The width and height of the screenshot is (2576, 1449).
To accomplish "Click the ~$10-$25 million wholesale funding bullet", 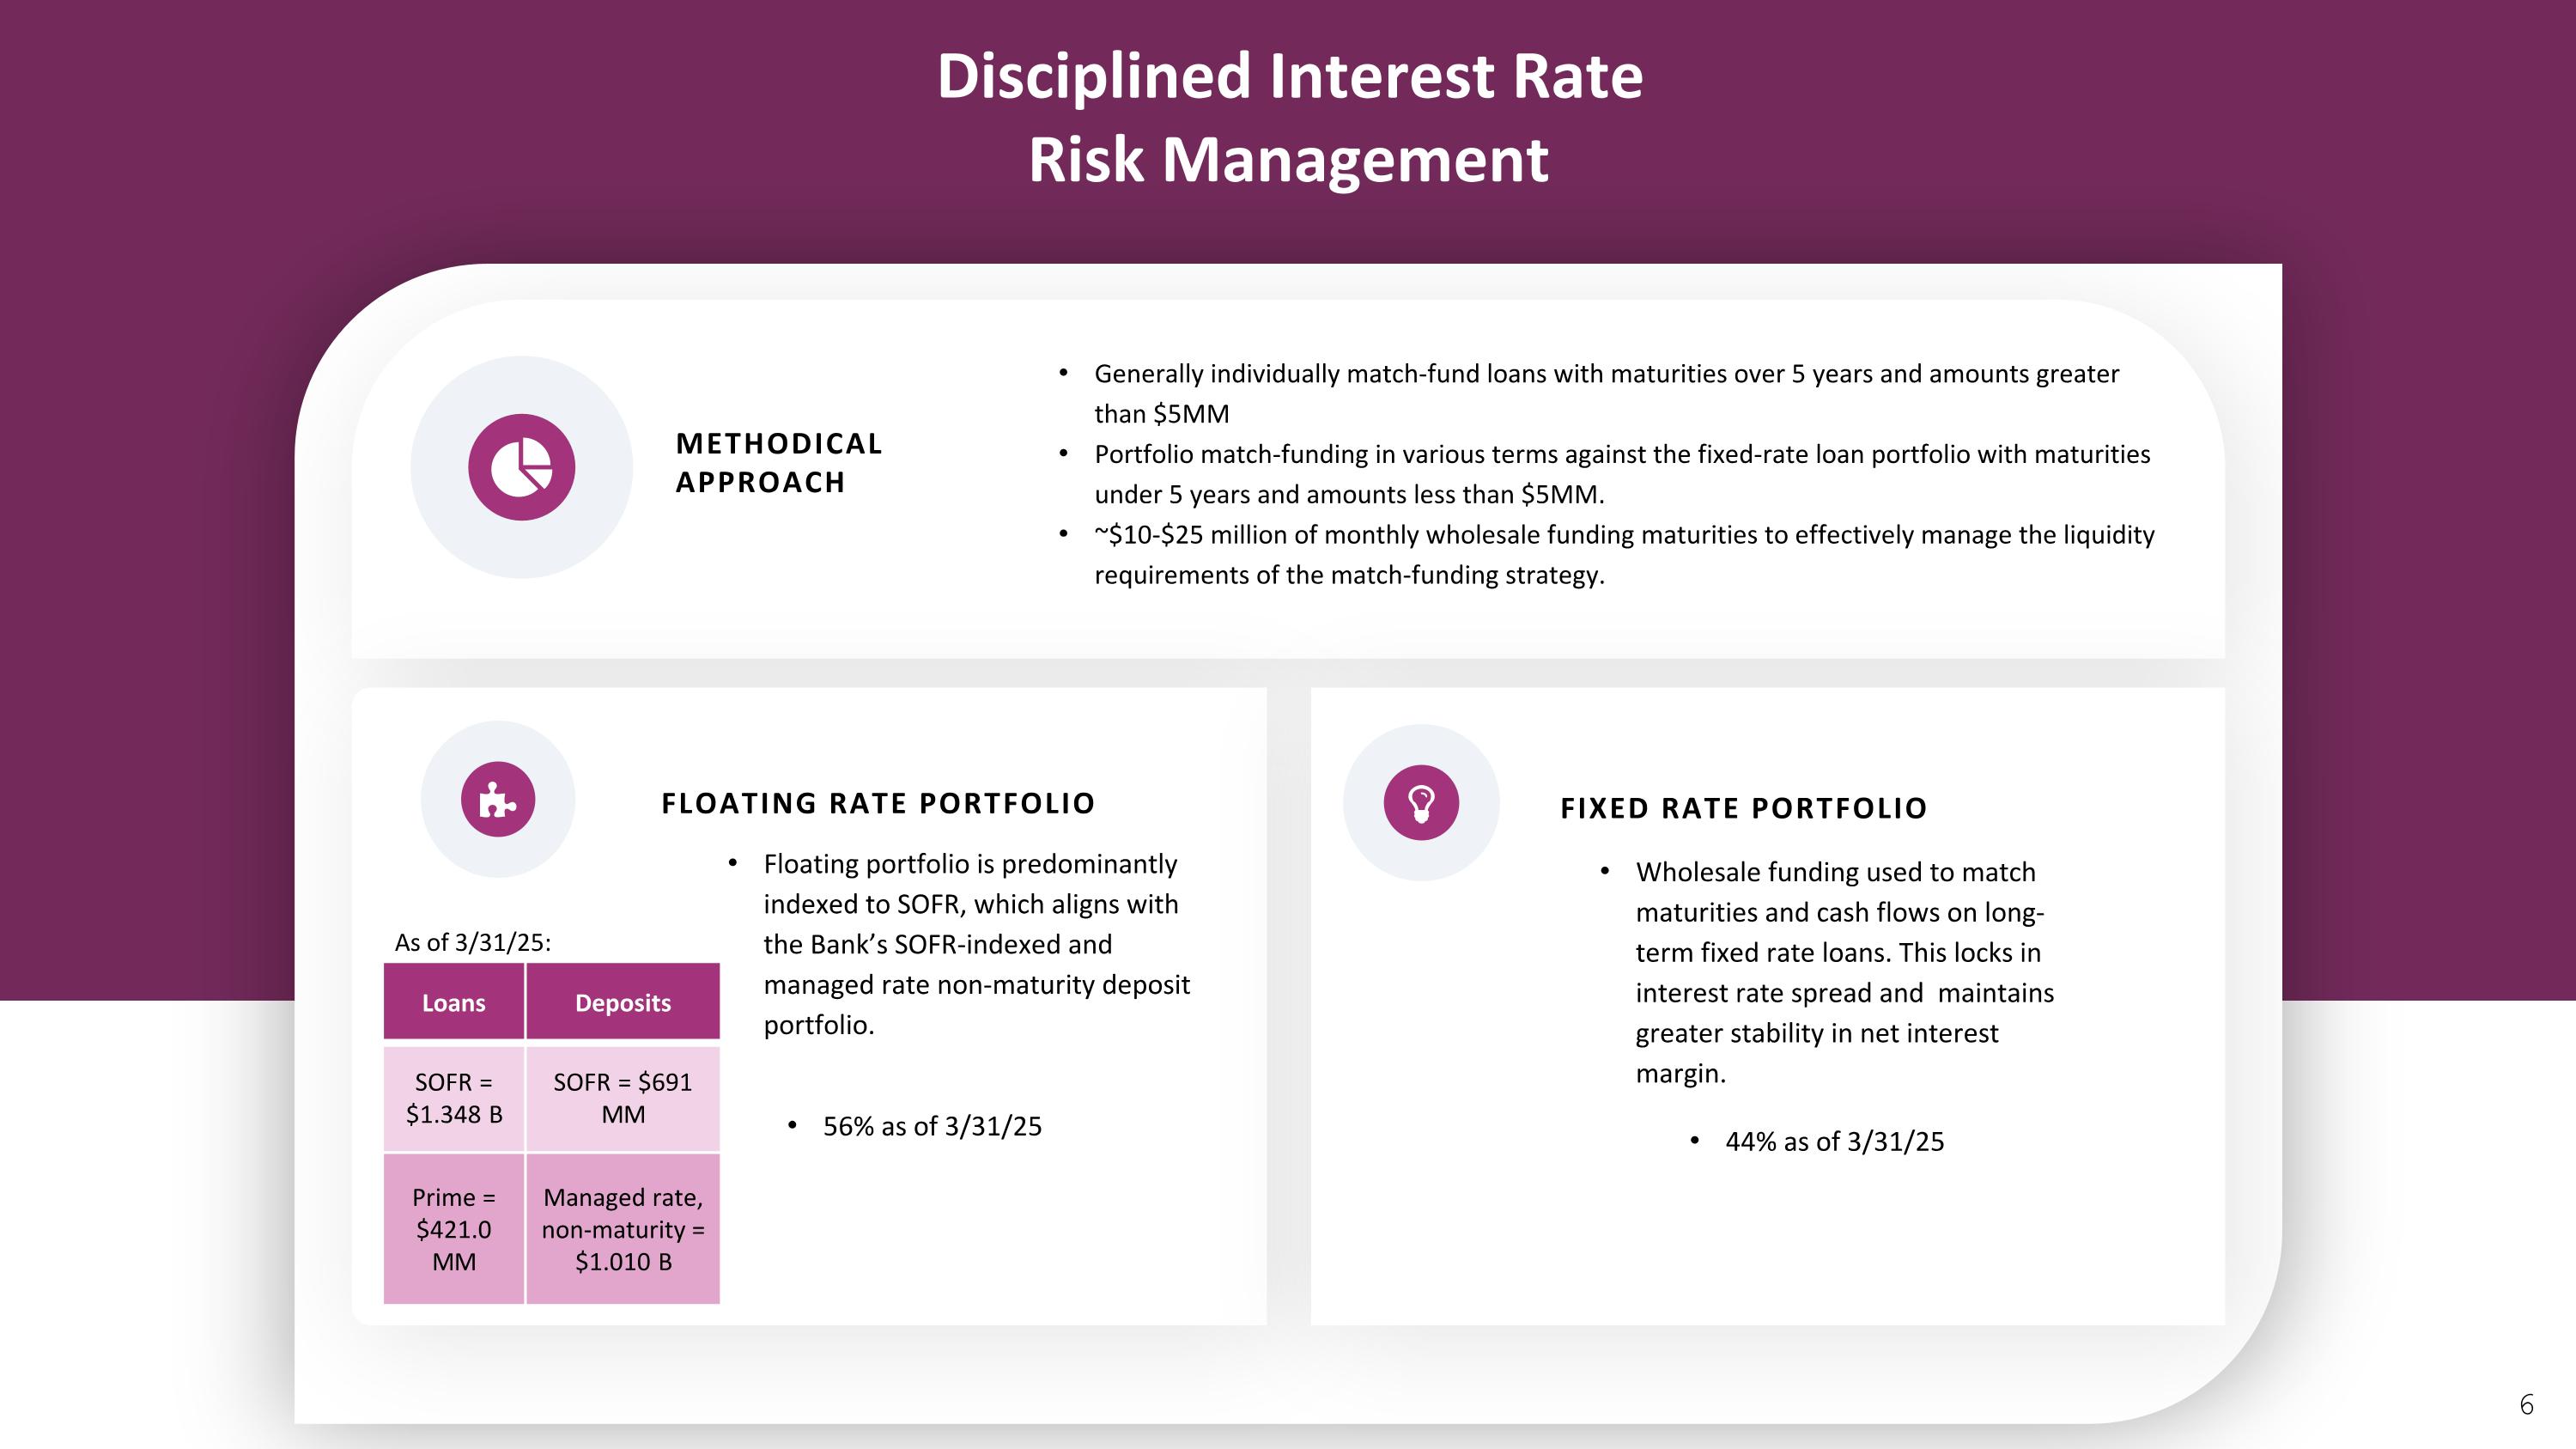I will 1623,555.
